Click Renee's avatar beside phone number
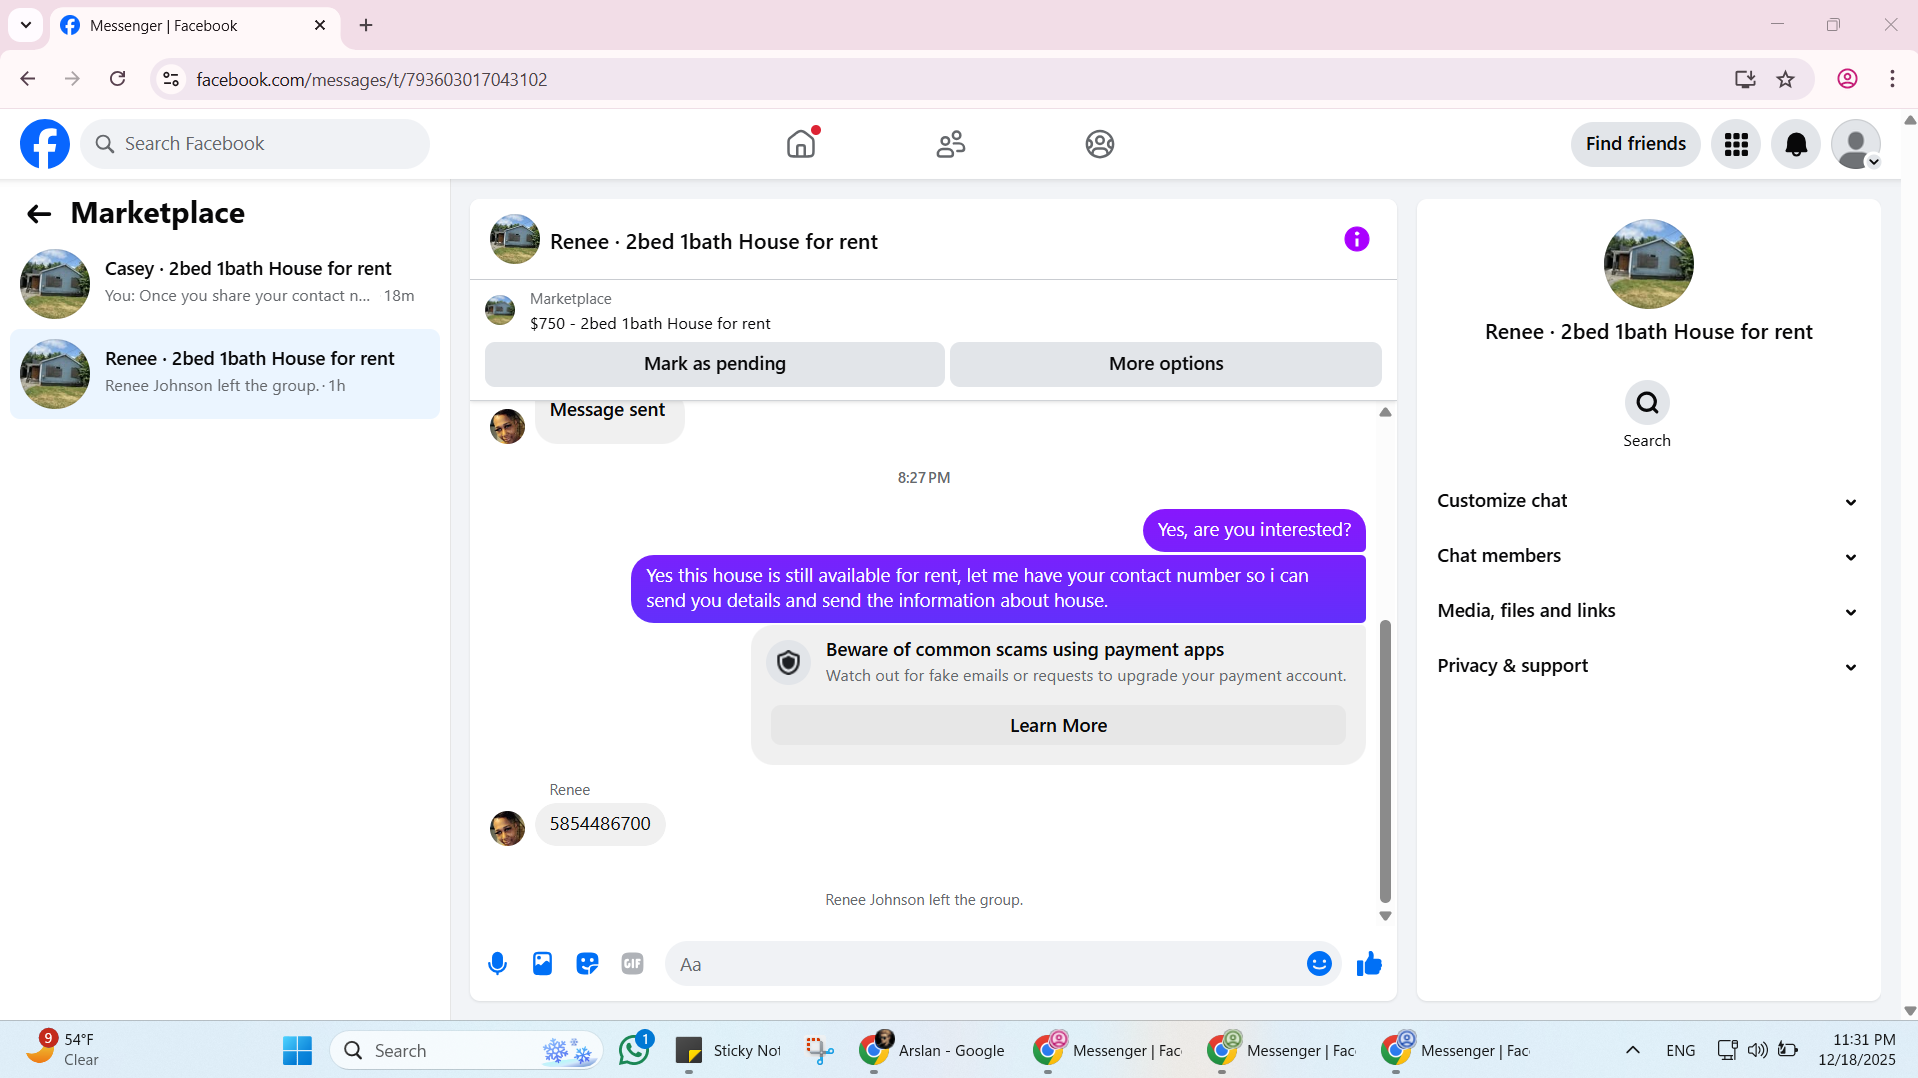This screenshot has height=1078, width=1918. (507, 828)
